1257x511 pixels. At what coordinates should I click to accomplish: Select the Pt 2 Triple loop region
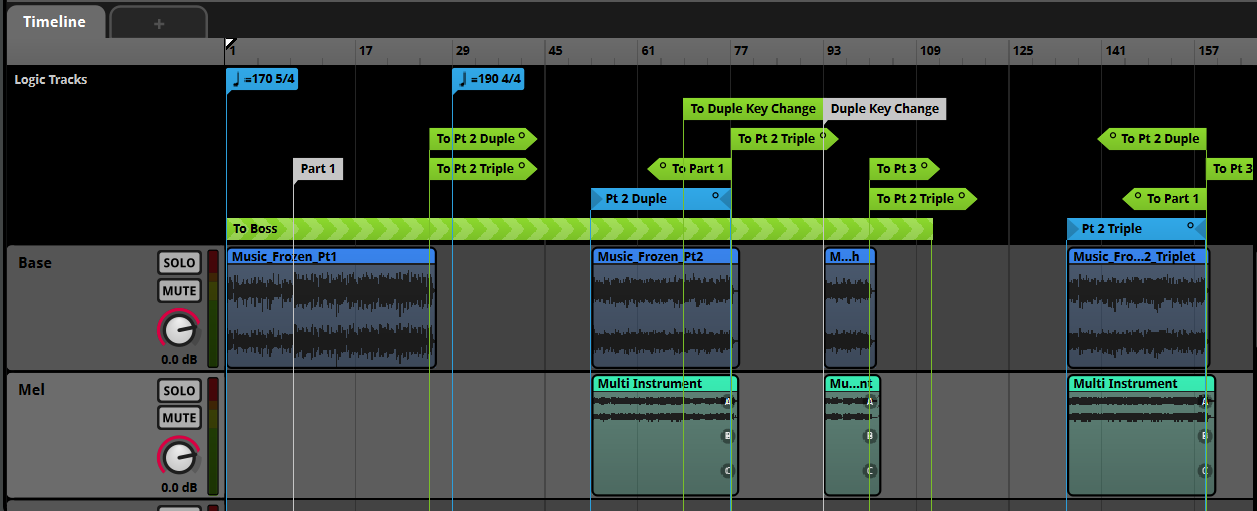(1136, 229)
